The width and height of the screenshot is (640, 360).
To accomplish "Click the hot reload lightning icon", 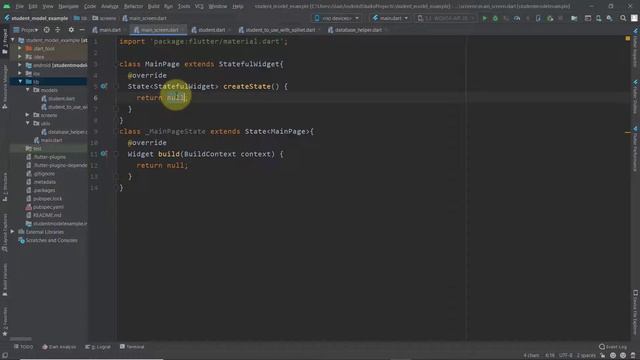I will point(527,18).
